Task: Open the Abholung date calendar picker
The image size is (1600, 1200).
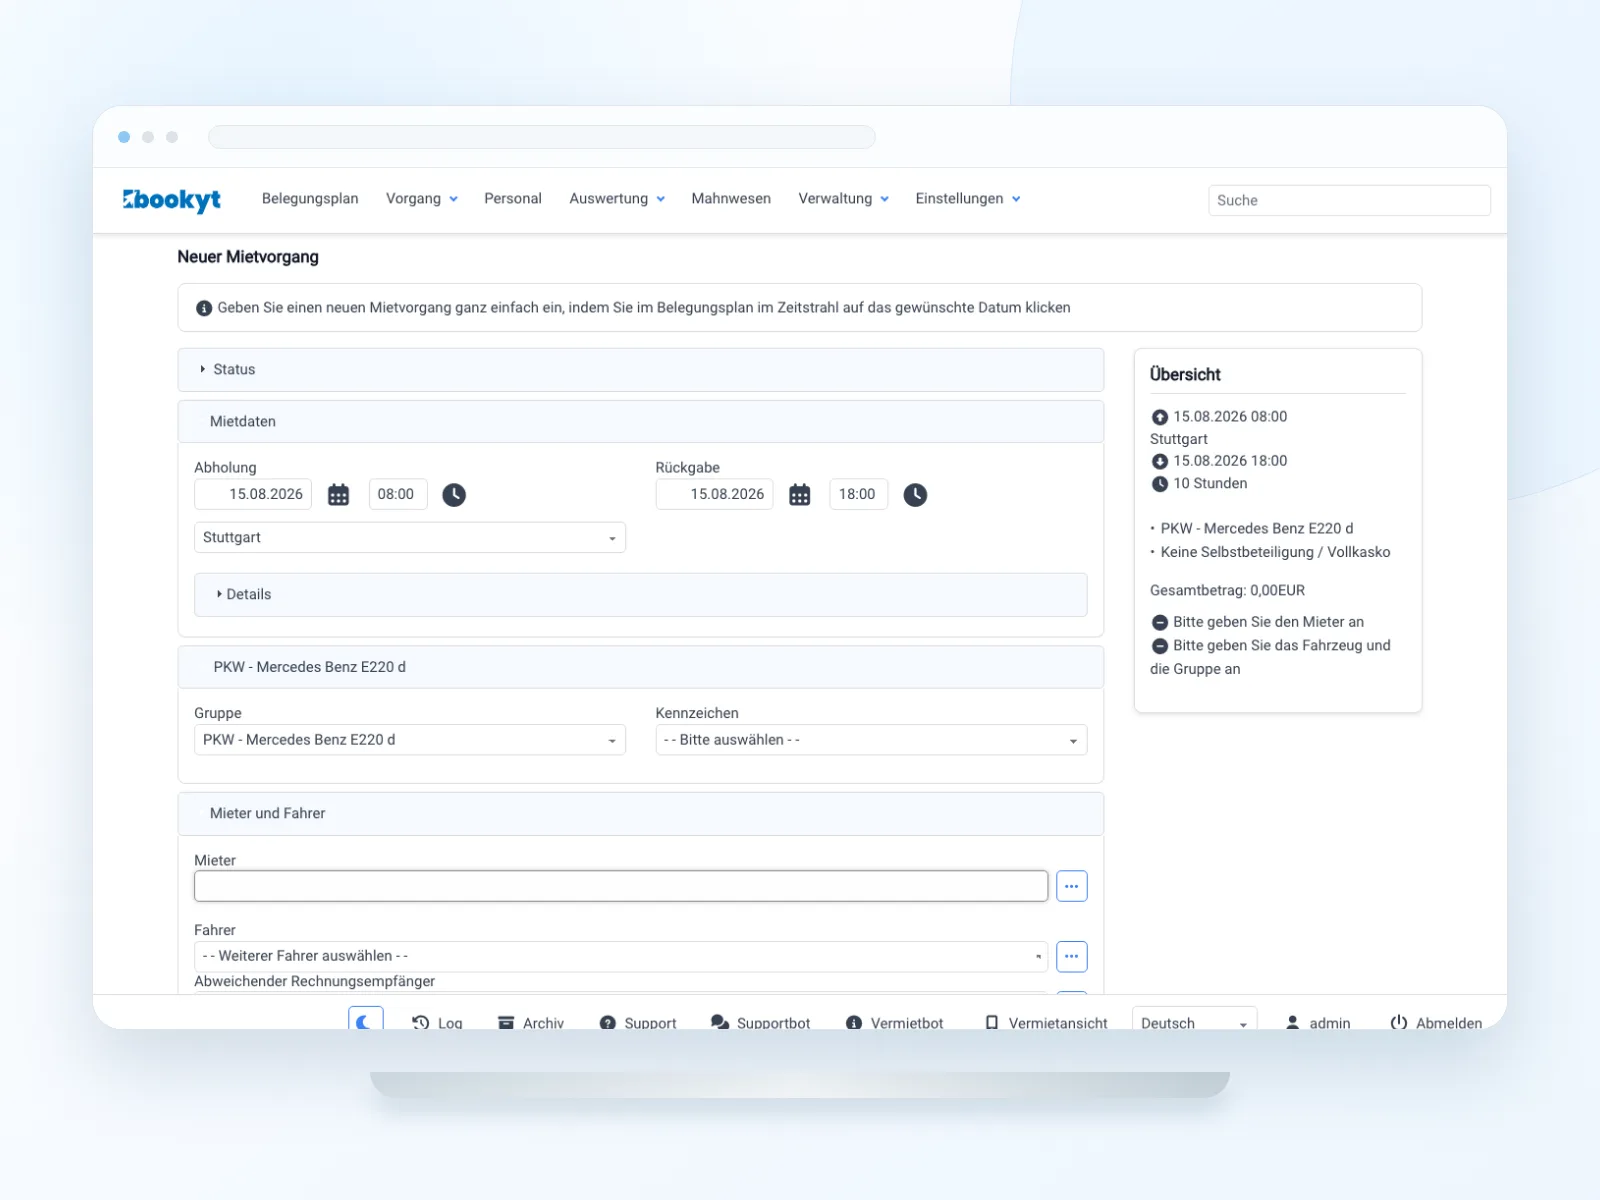Action: tap(338, 494)
